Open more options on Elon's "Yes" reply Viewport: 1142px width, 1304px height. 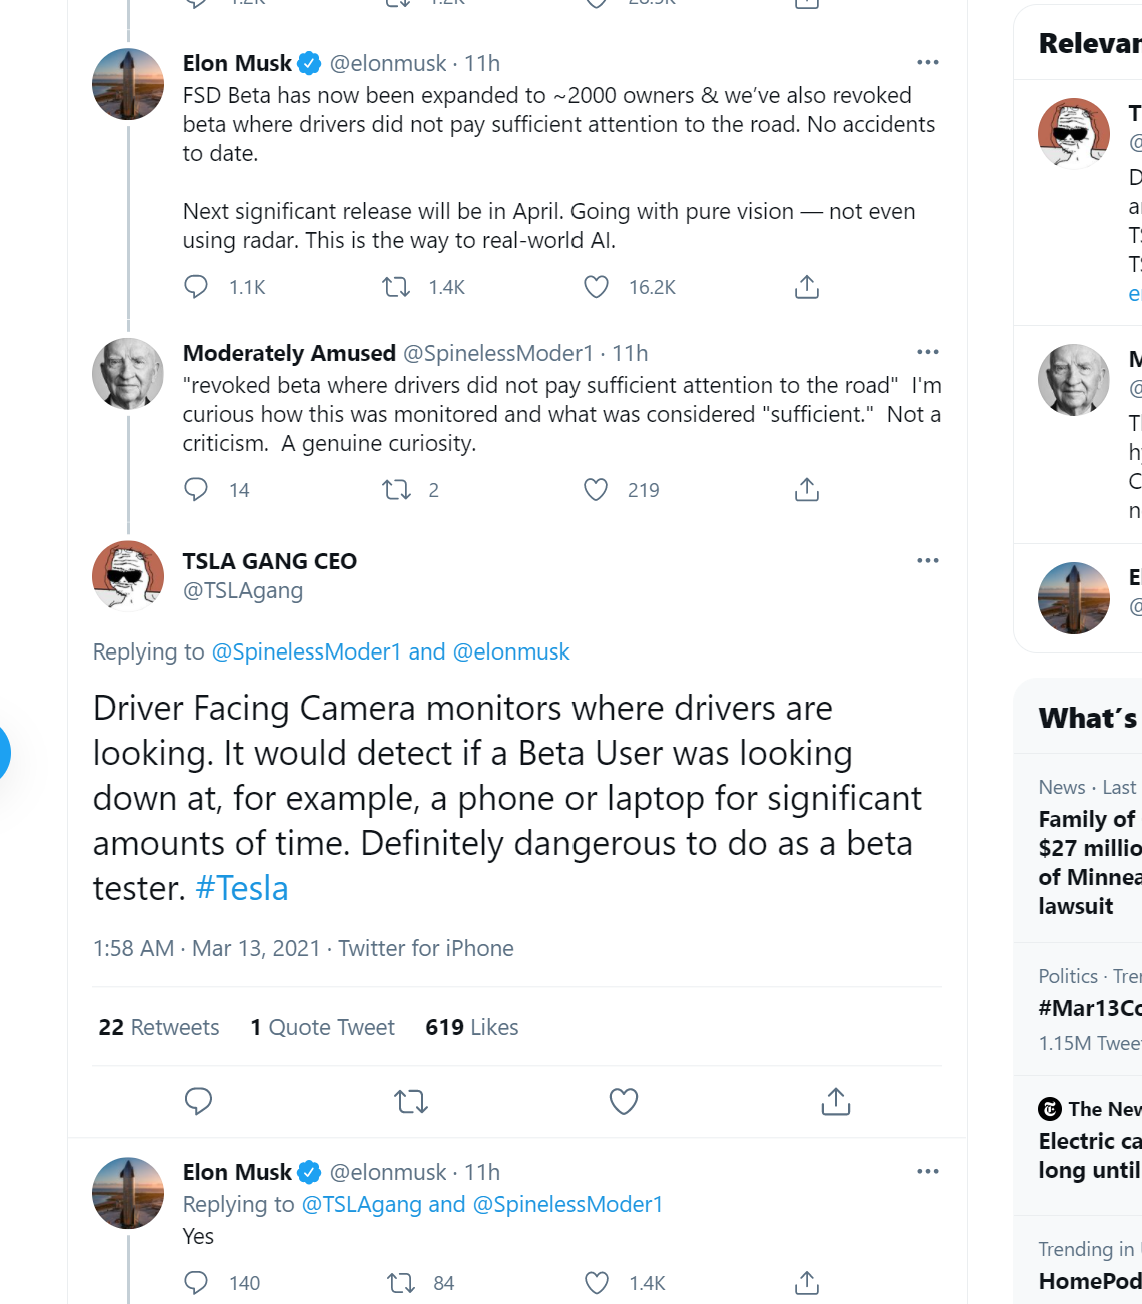coord(928,1171)
